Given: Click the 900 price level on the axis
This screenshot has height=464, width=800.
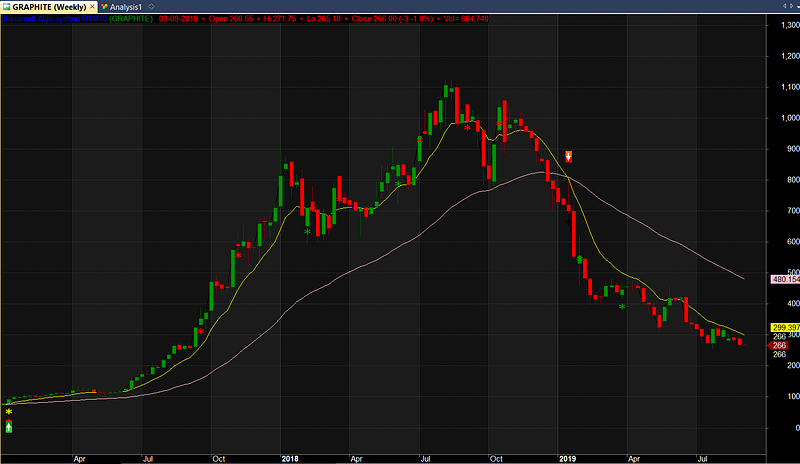Looking at the screenshot, I should [793, 149].
